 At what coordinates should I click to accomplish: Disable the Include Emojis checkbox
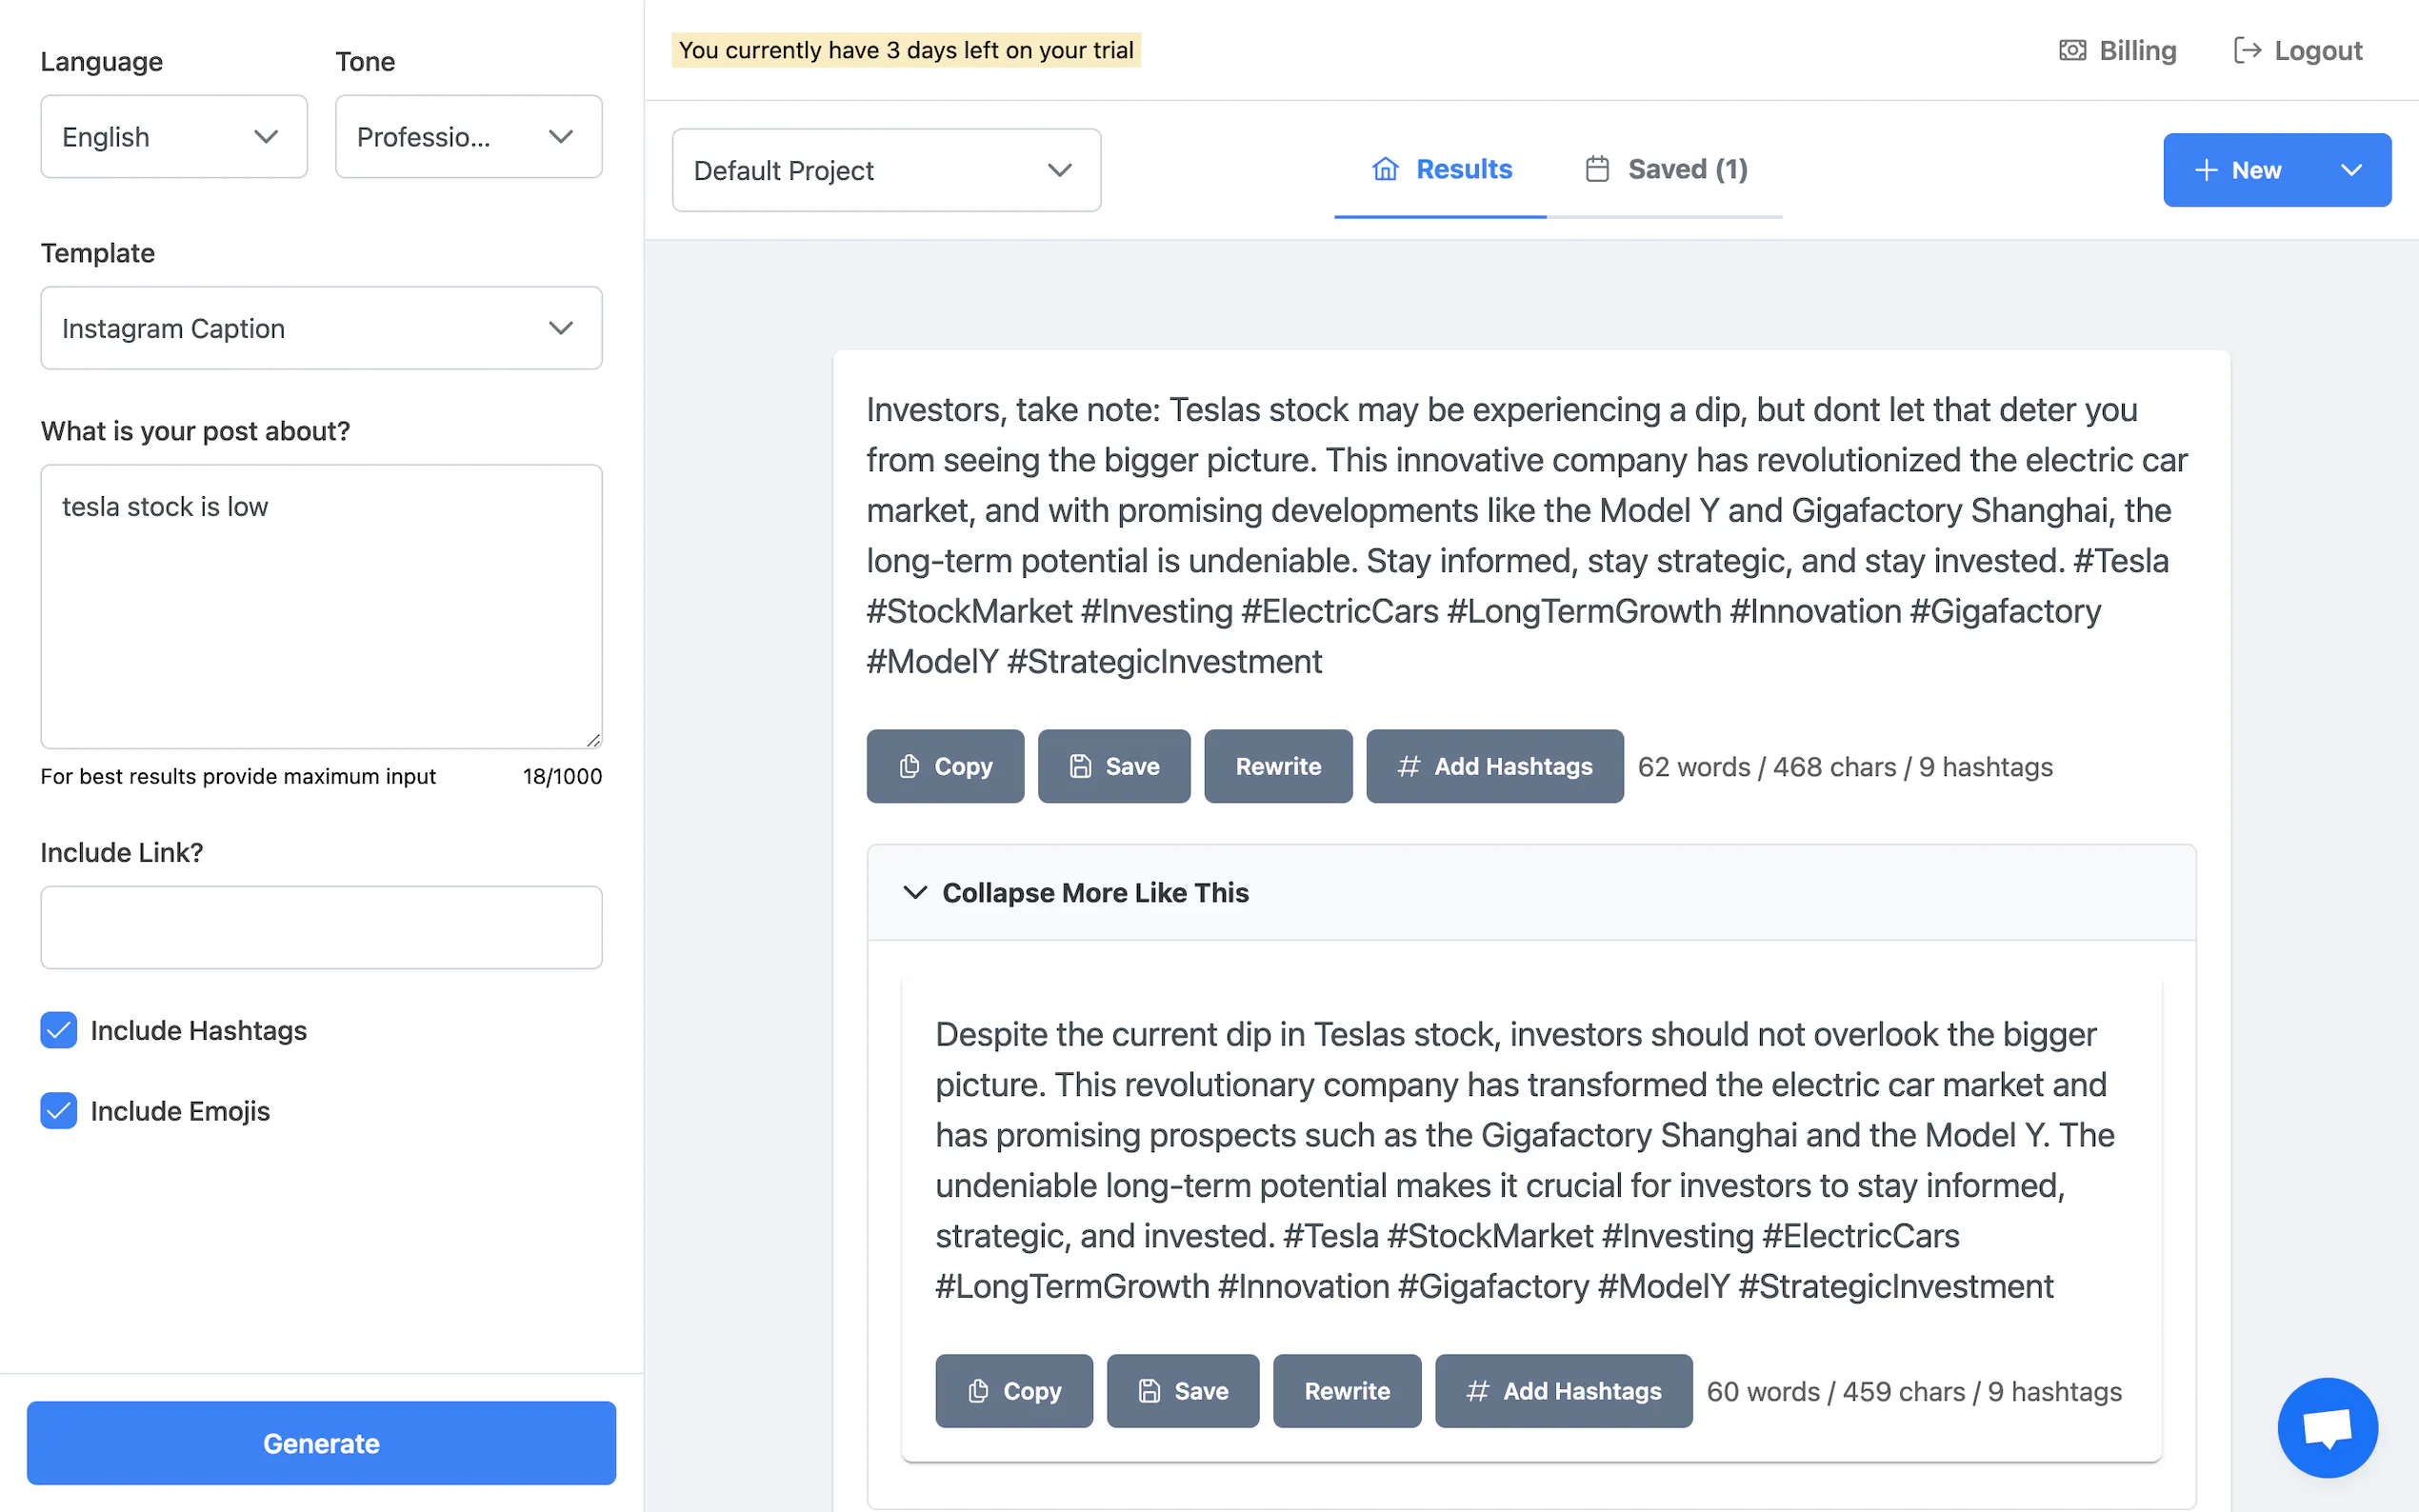59,1111
